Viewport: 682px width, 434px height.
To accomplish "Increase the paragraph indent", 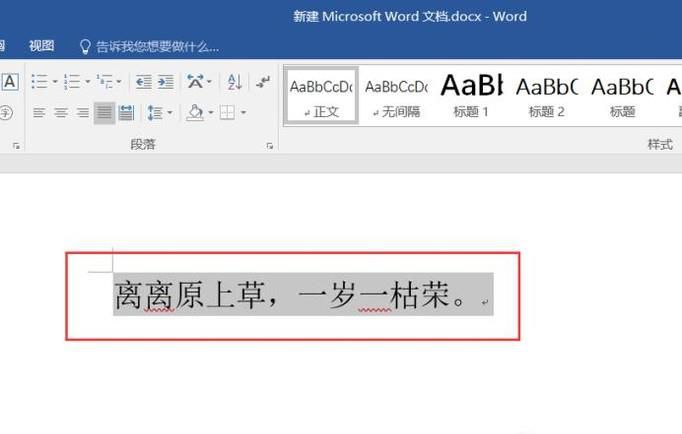I will coord(166,81).
